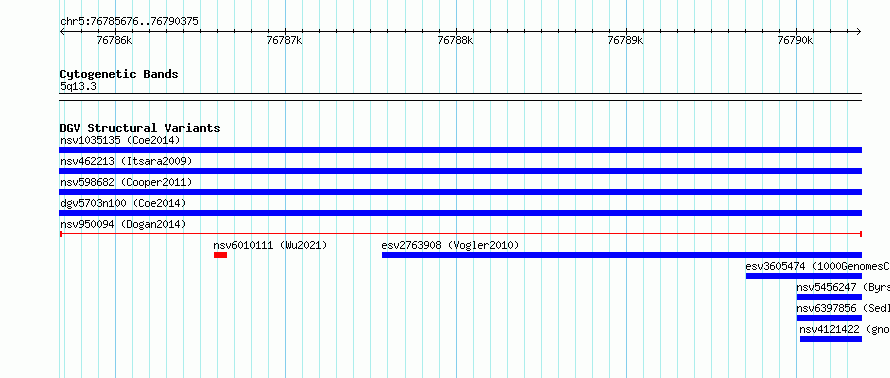Image resolution: width=890 pixels, height=378 pixels.
Task: Click the chr5:76785676..76790375 coordinates label
Action: (129, 22)
